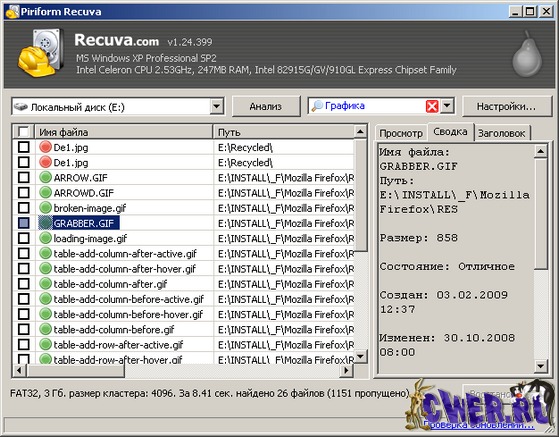Click the Состояние: Отличное summary line
This screenshot has height=437, width=559.
click(447, 267)
